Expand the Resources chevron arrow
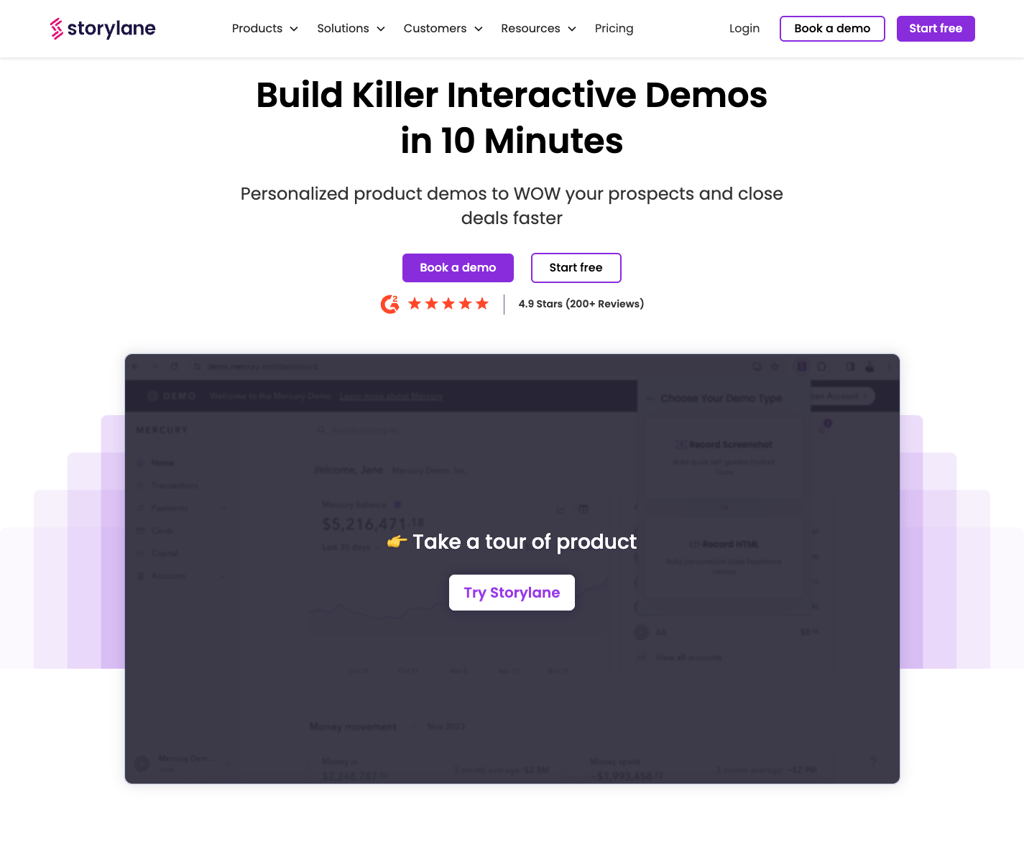Screen dimensions: 1024x849 (572, 29)
